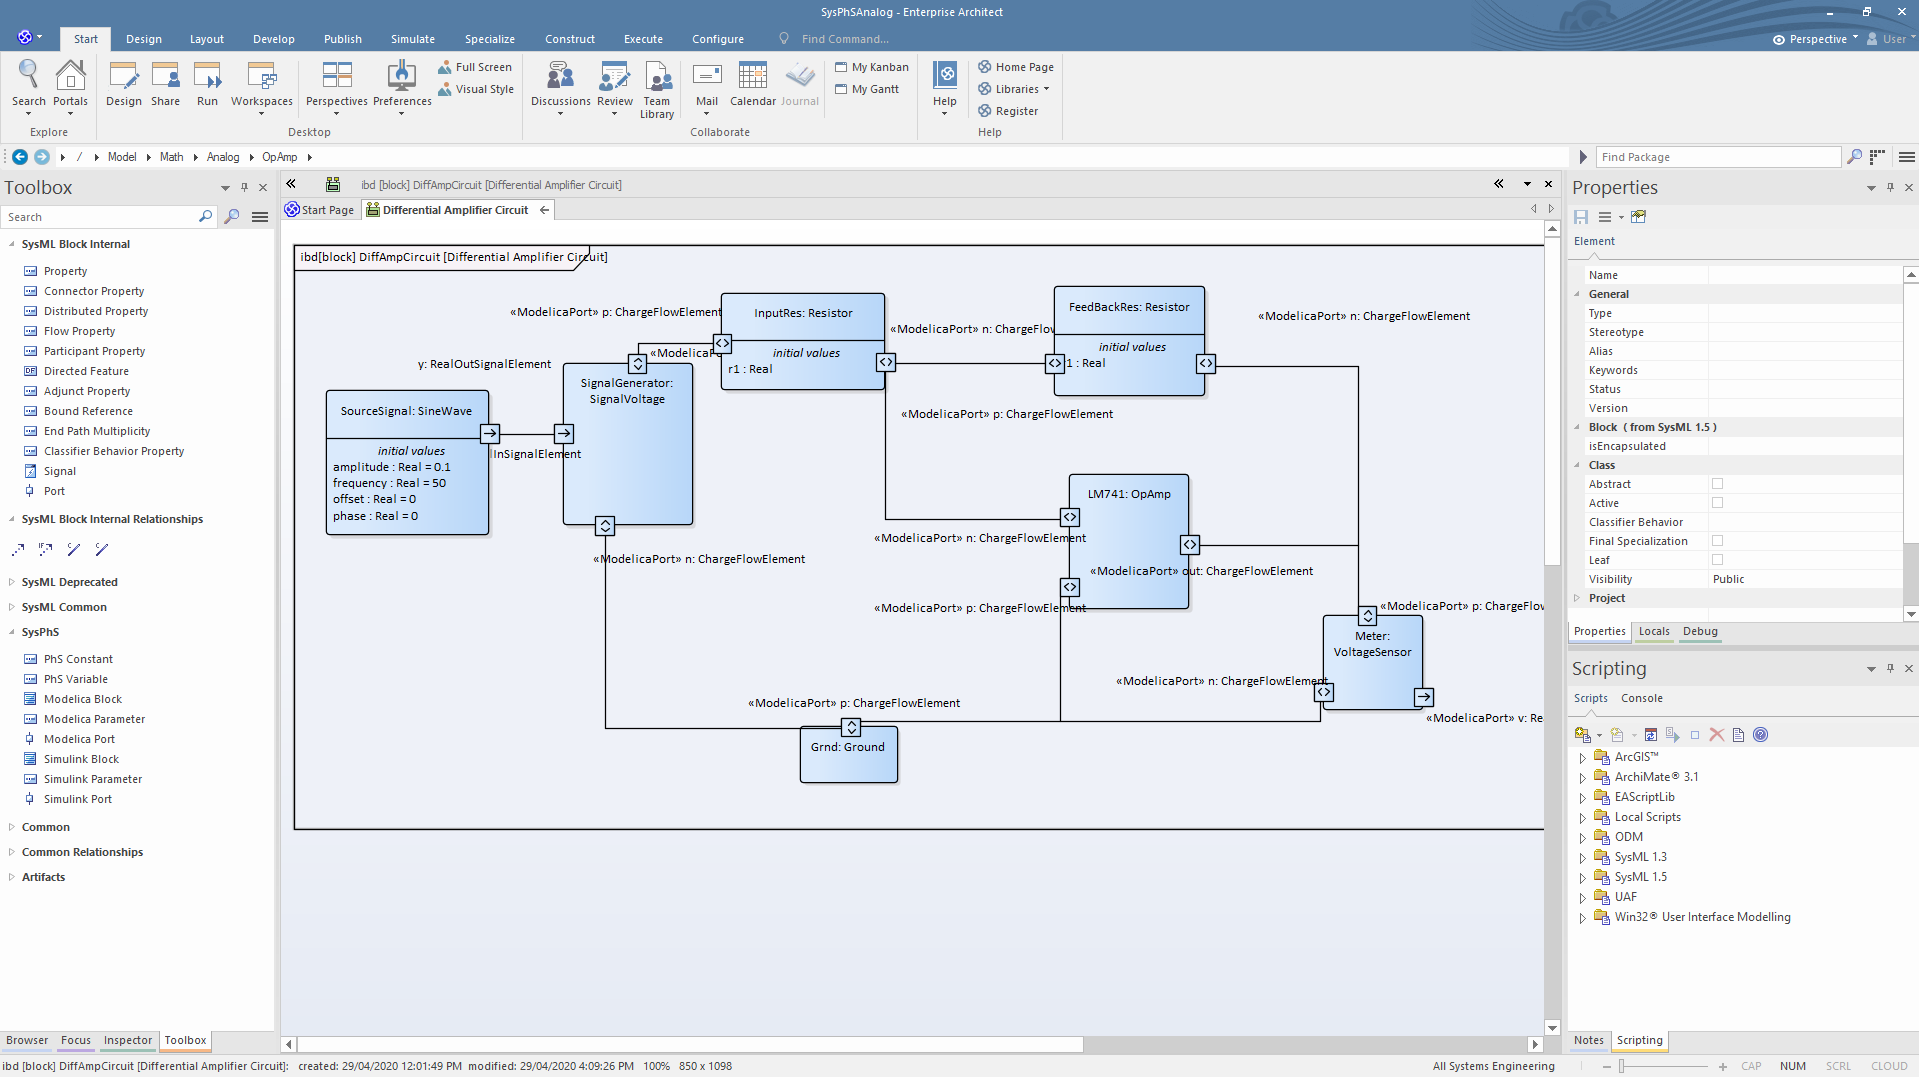Click the red delete script icon
Screen dimensions: 1919x1077
1717,735
